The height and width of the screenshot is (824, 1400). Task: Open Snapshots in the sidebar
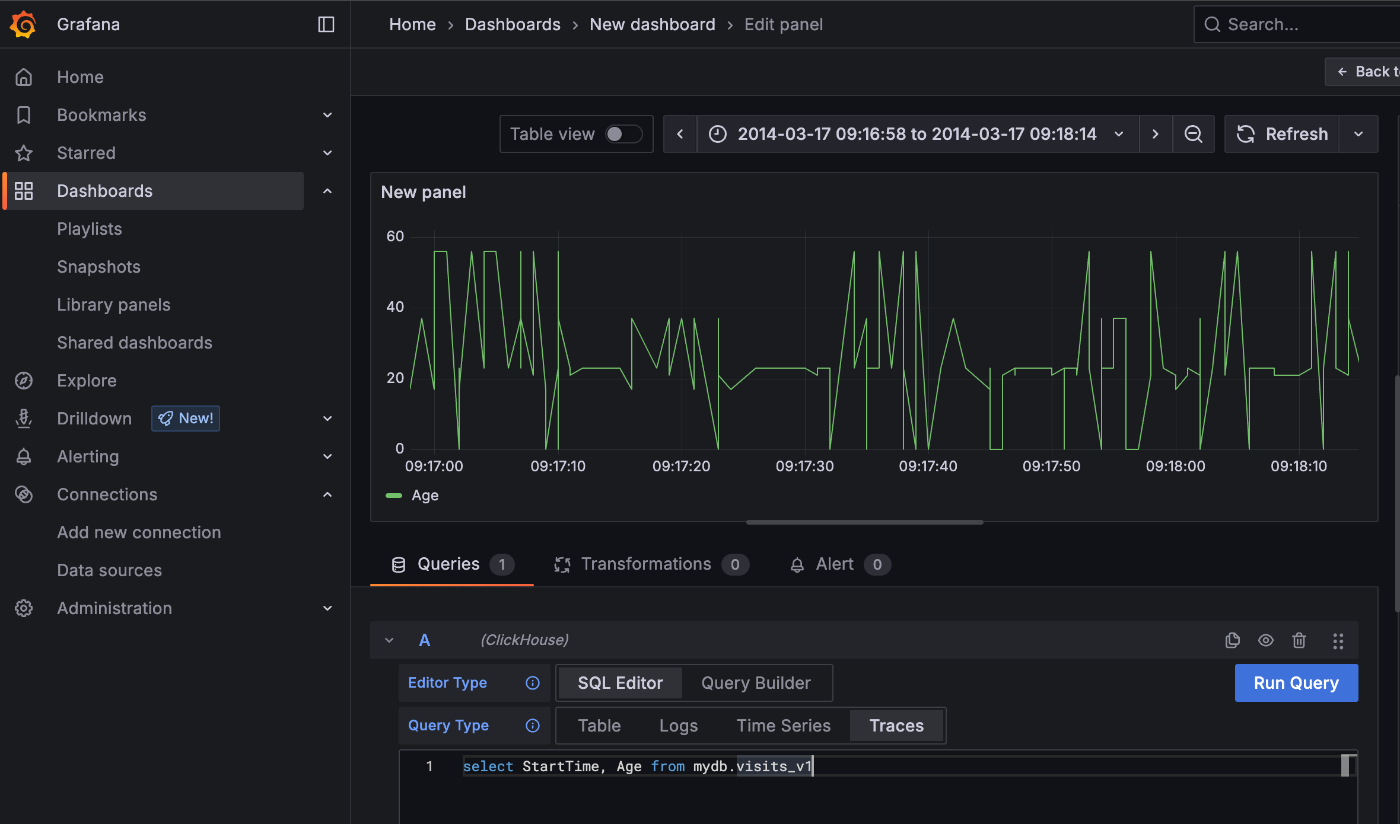tap(99, 267)
